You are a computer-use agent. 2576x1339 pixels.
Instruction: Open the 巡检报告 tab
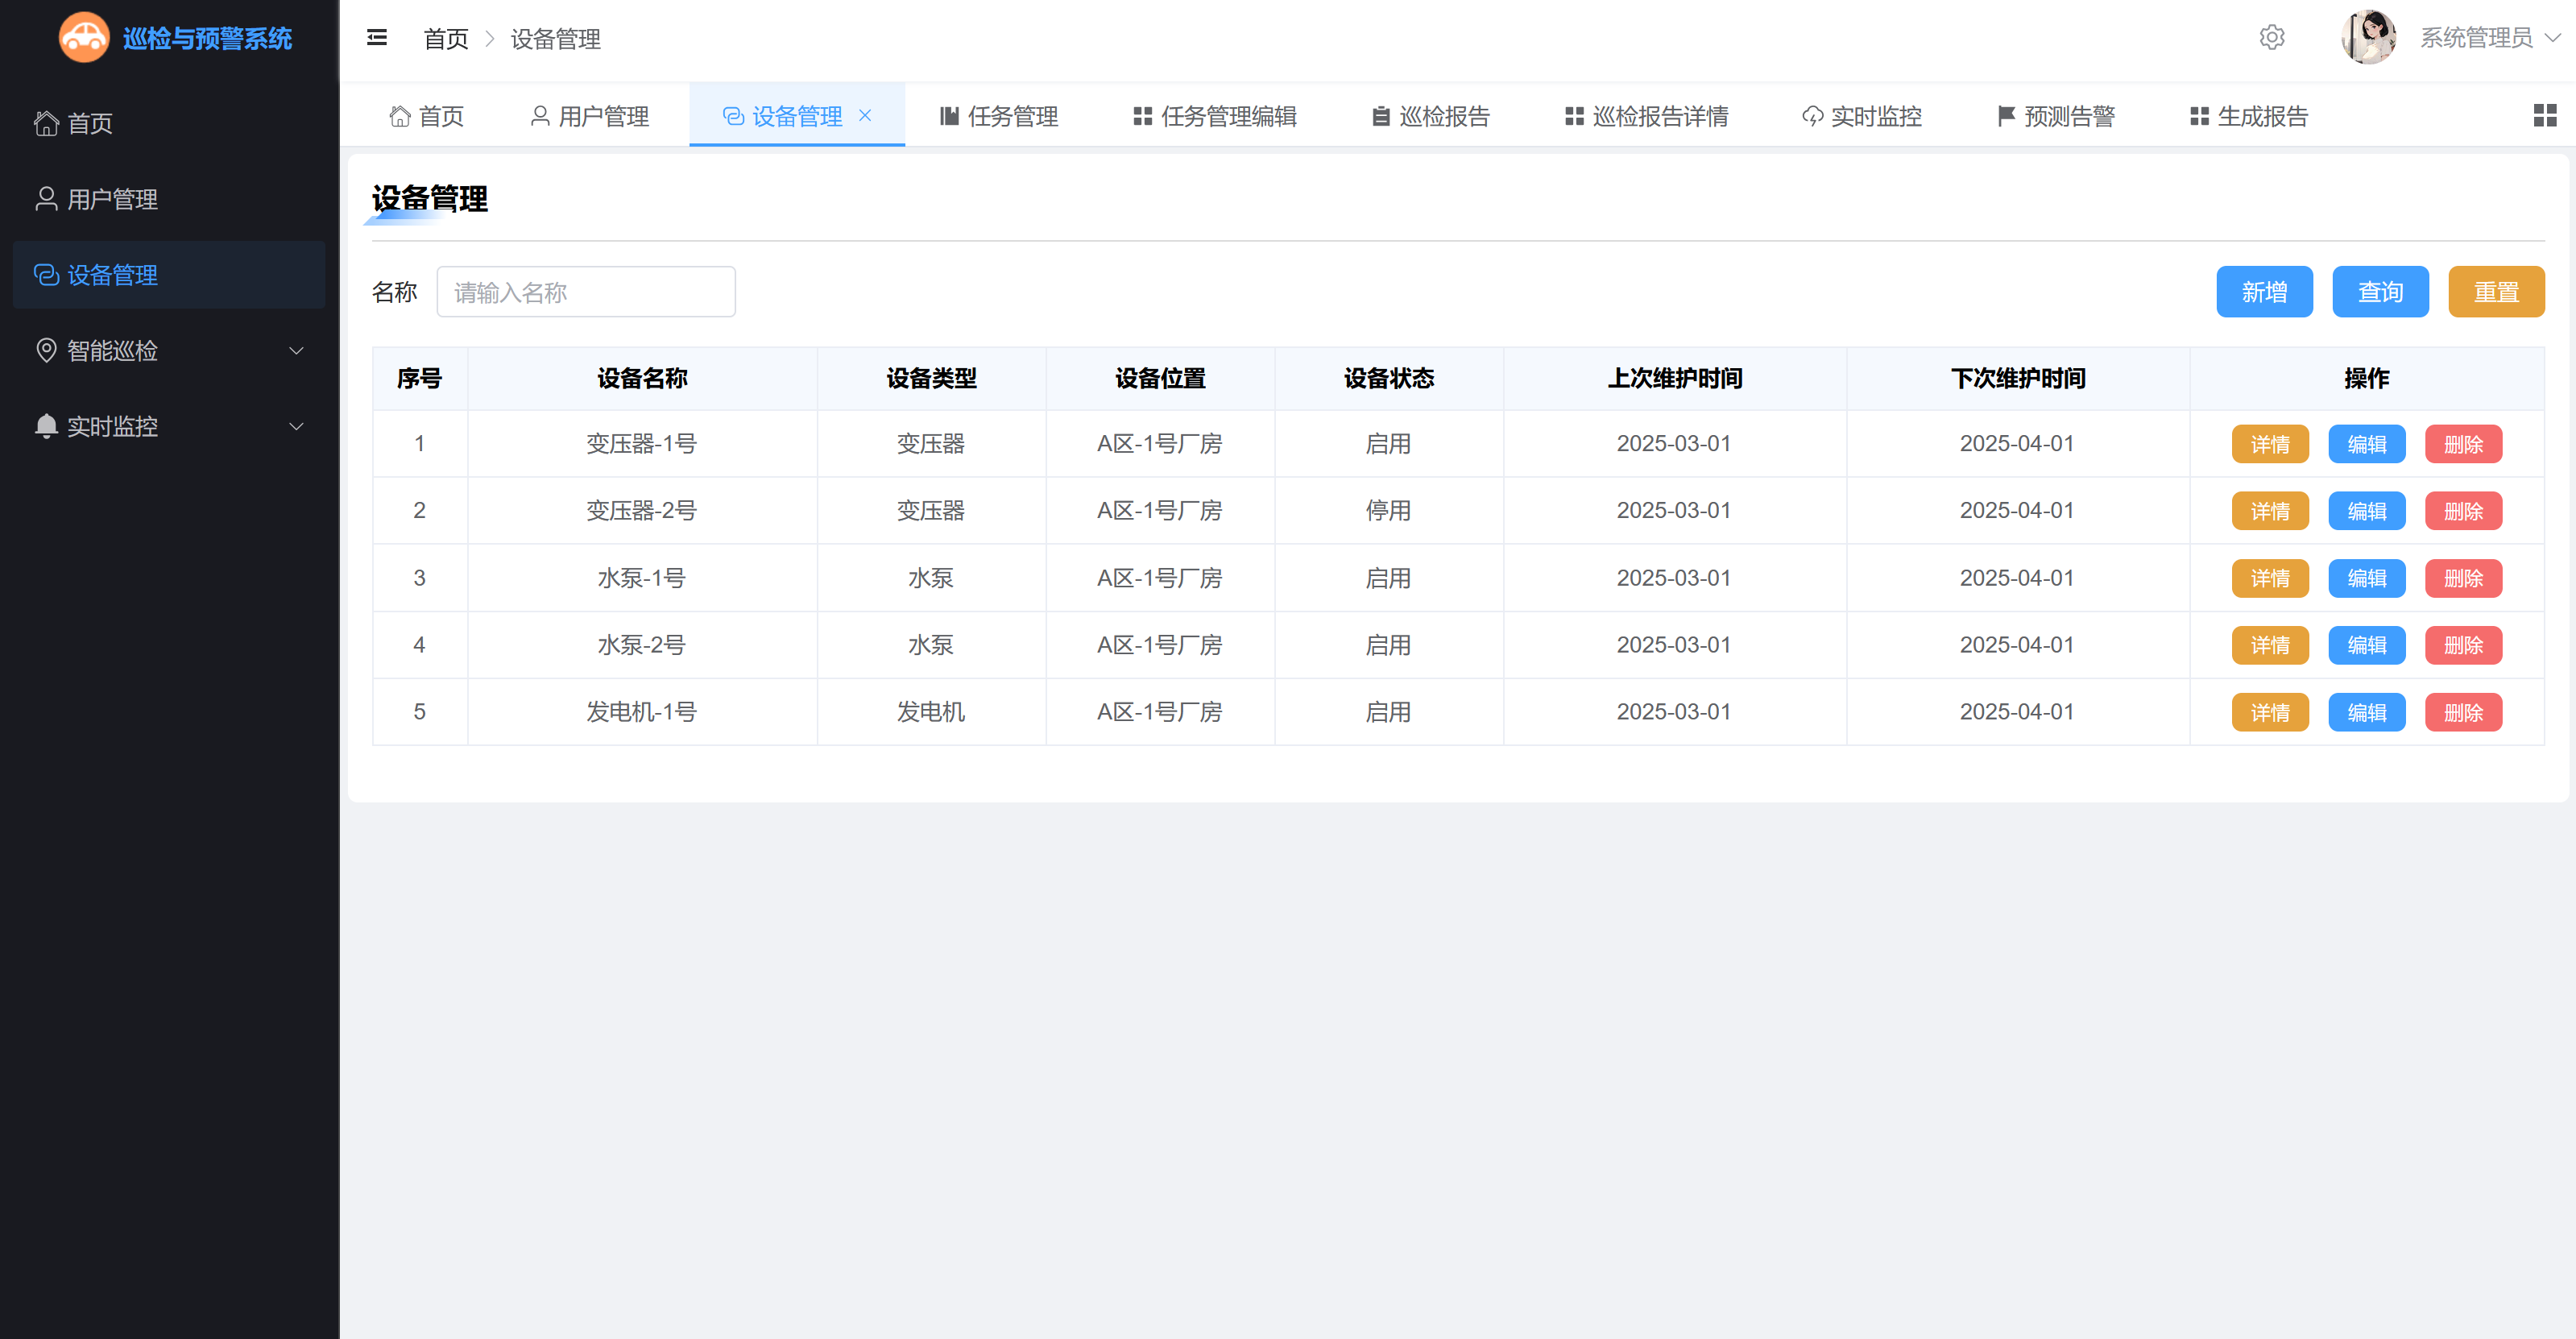[1430, 116]
